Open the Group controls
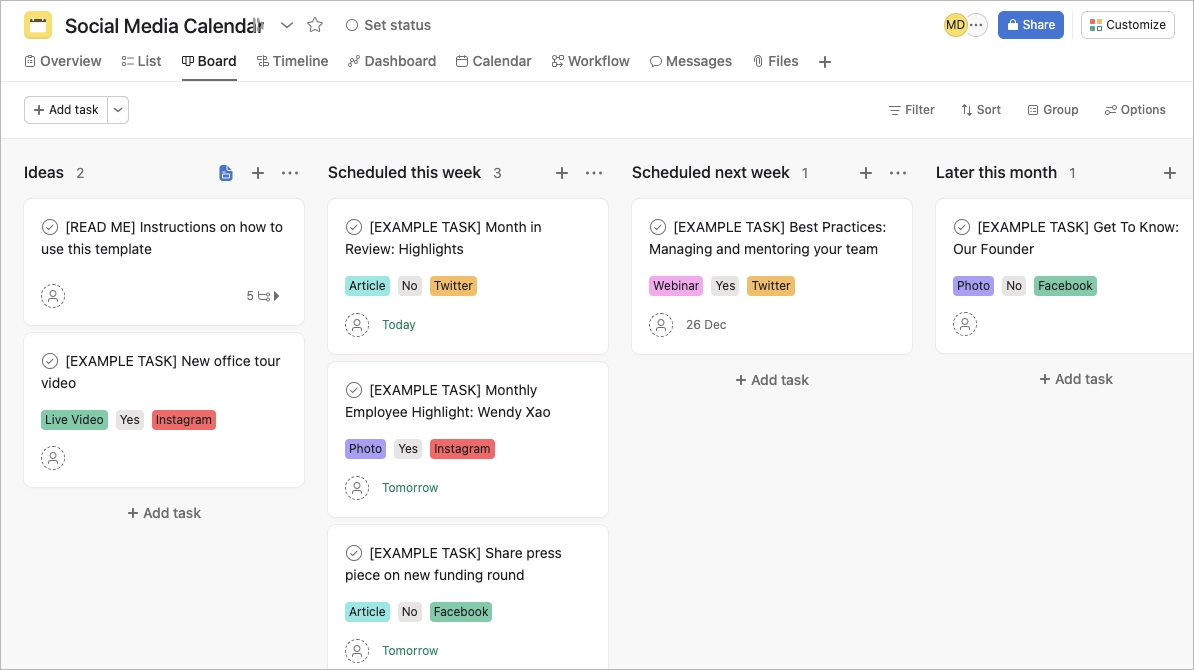The width and height of the screenshot is (1194, 670). pos(1053,110)
